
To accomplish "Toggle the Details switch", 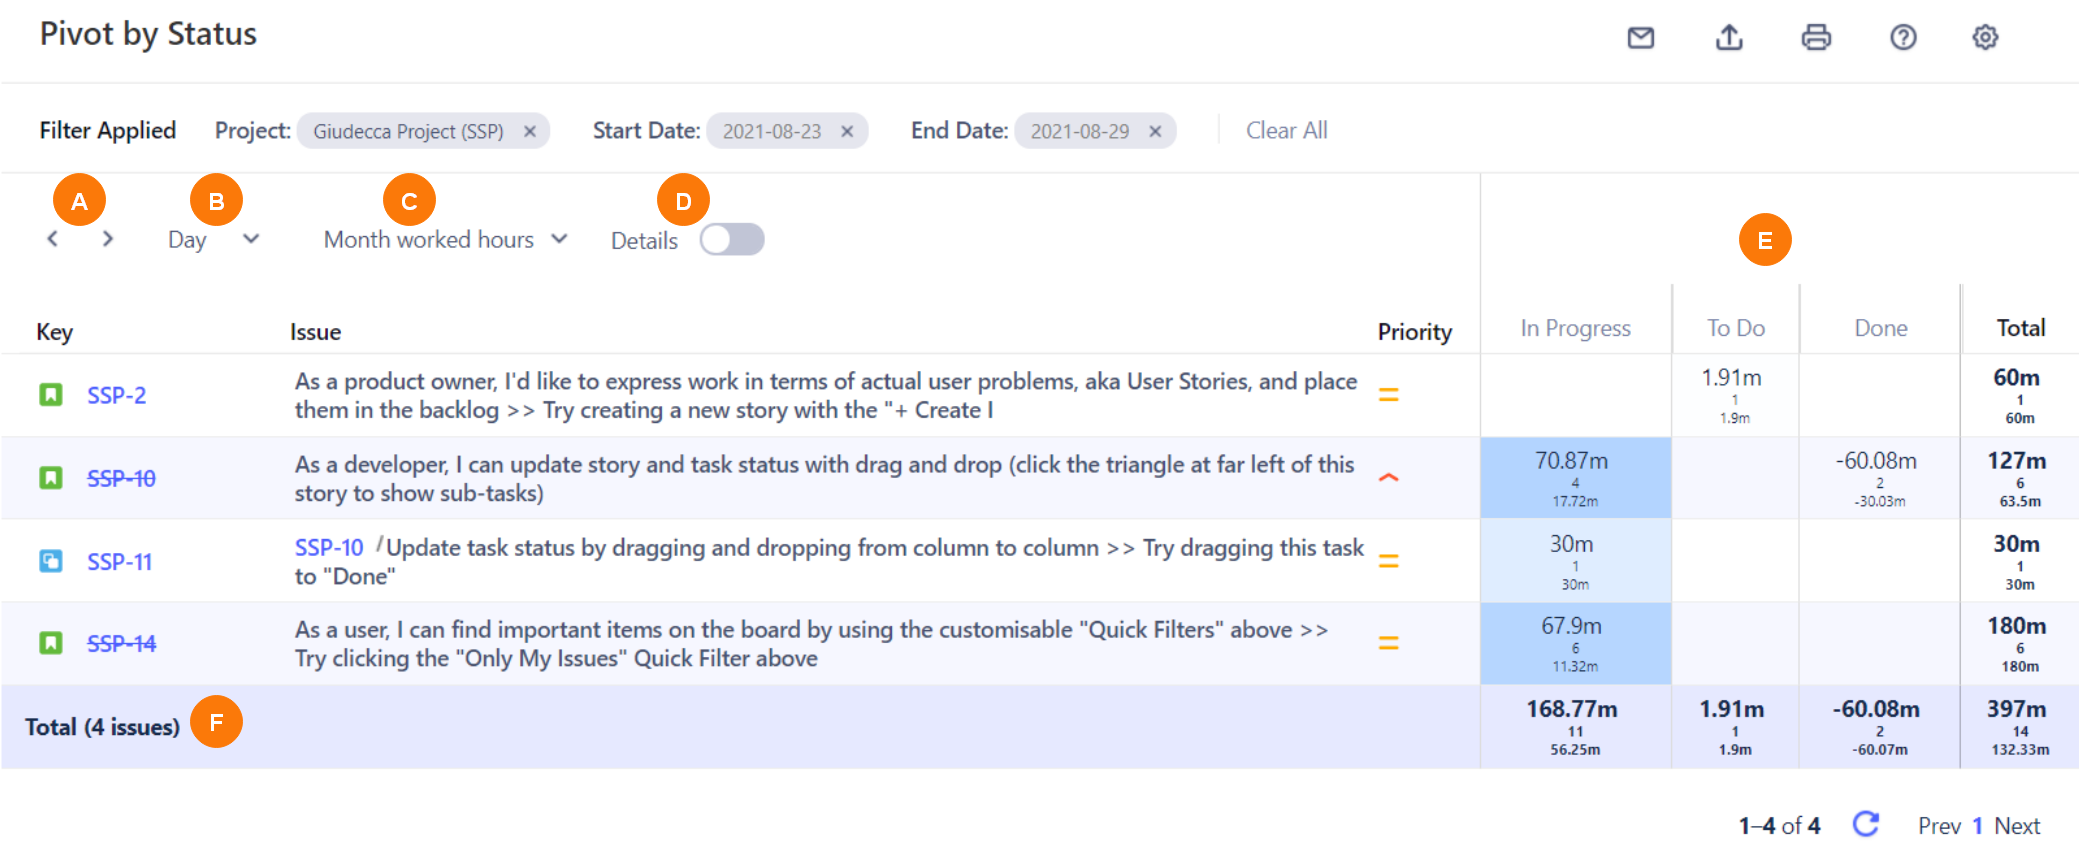I will point(732,240).
